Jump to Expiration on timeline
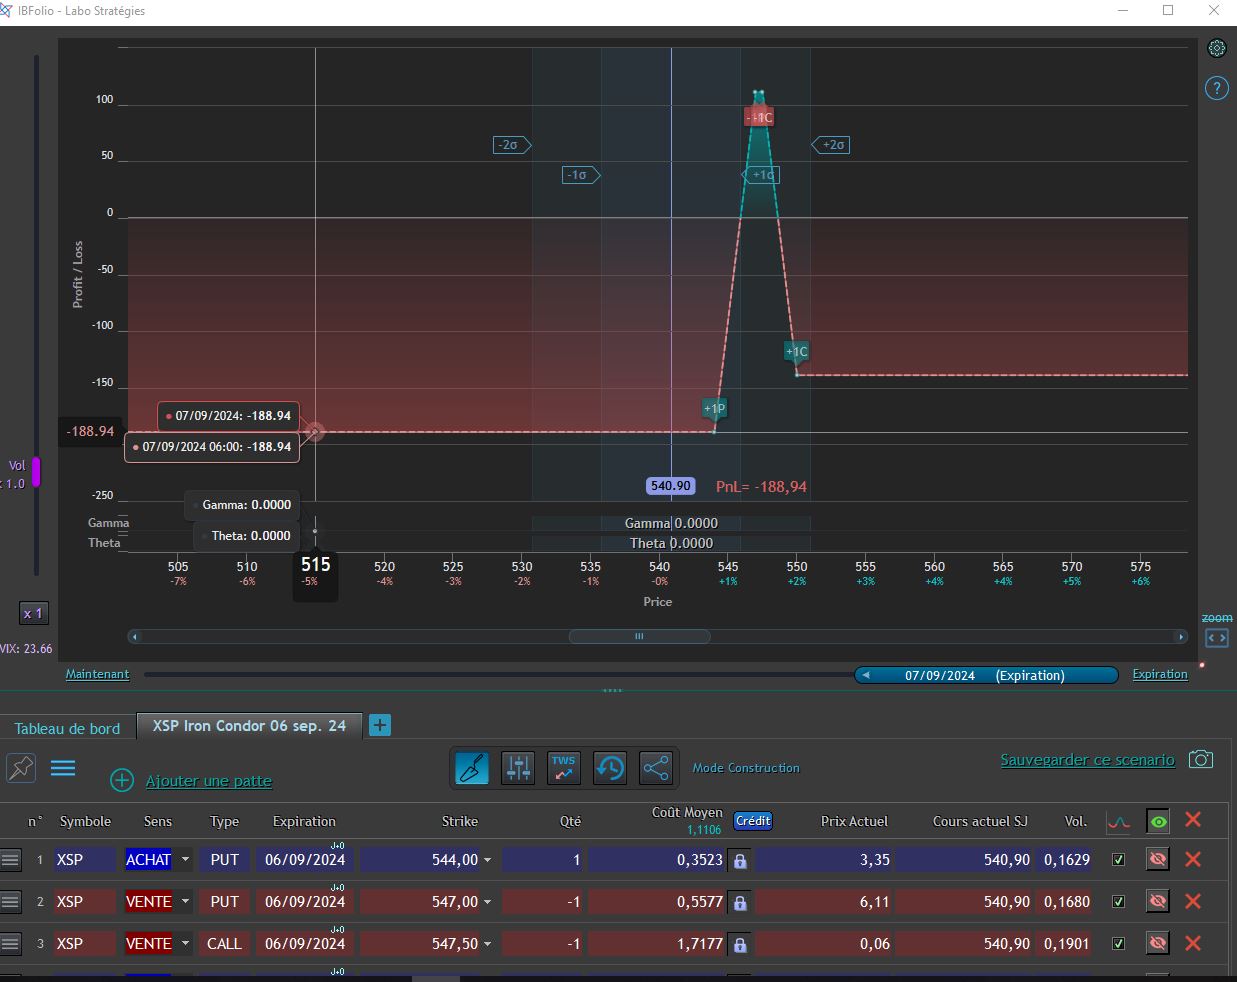 tap(1160, 674)
